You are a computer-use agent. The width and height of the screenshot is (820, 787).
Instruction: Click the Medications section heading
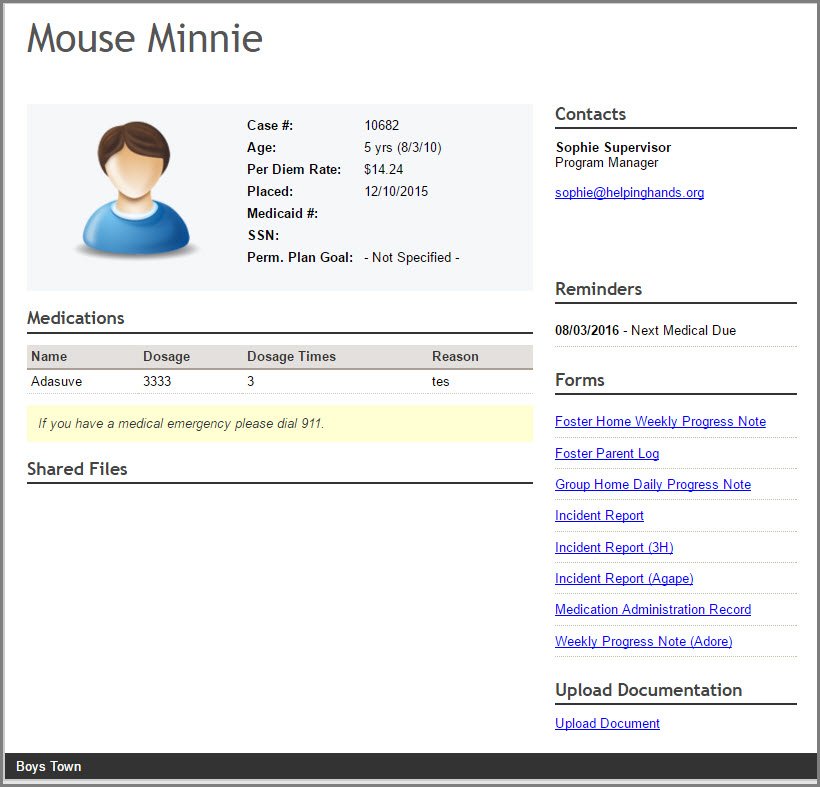click(x=76, y=318)
